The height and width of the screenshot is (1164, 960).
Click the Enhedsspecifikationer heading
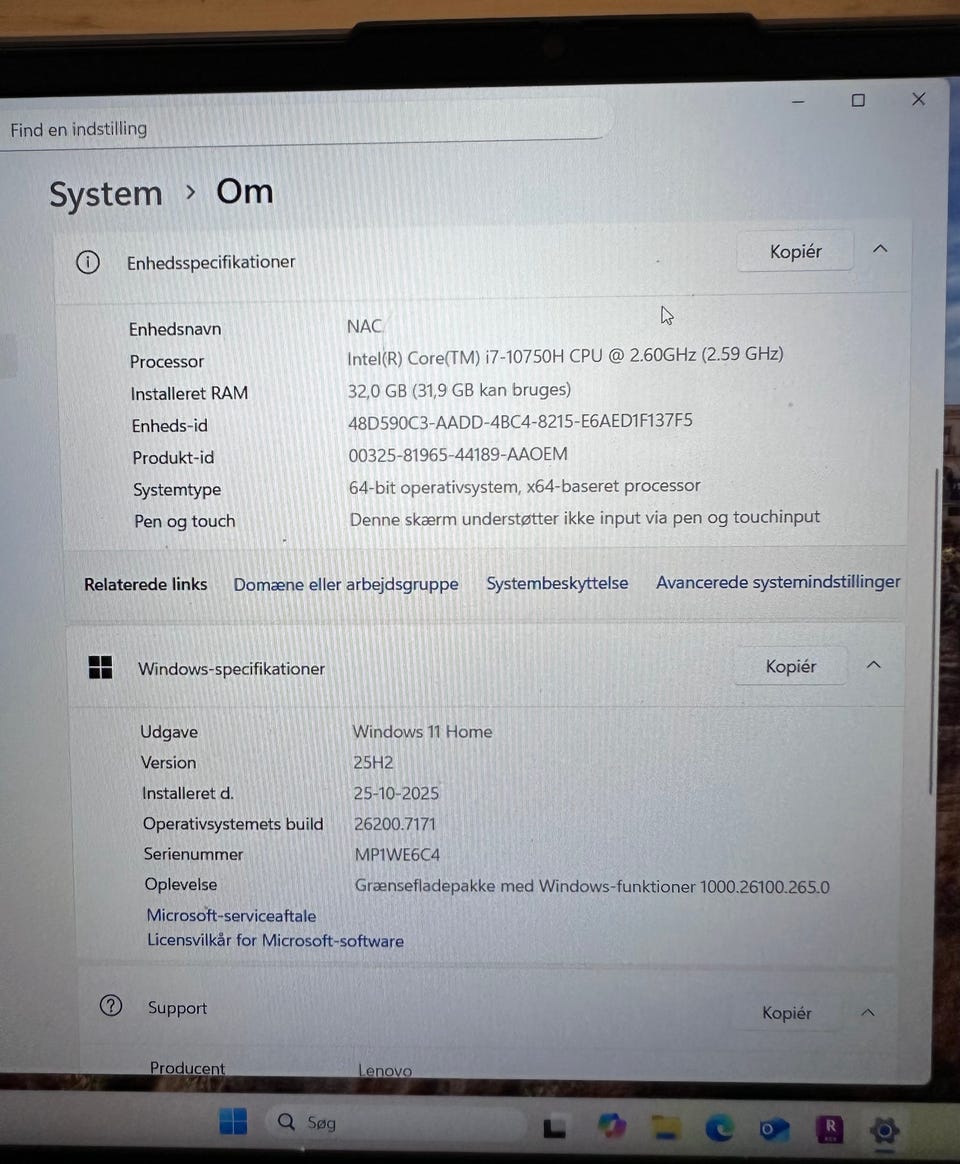[211, 262]
